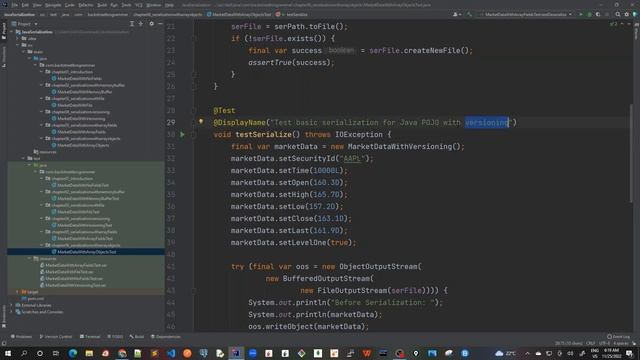Open Project panel gear options
The width and height of the screenshot is (640, 360).
click(x=151, y=24)
